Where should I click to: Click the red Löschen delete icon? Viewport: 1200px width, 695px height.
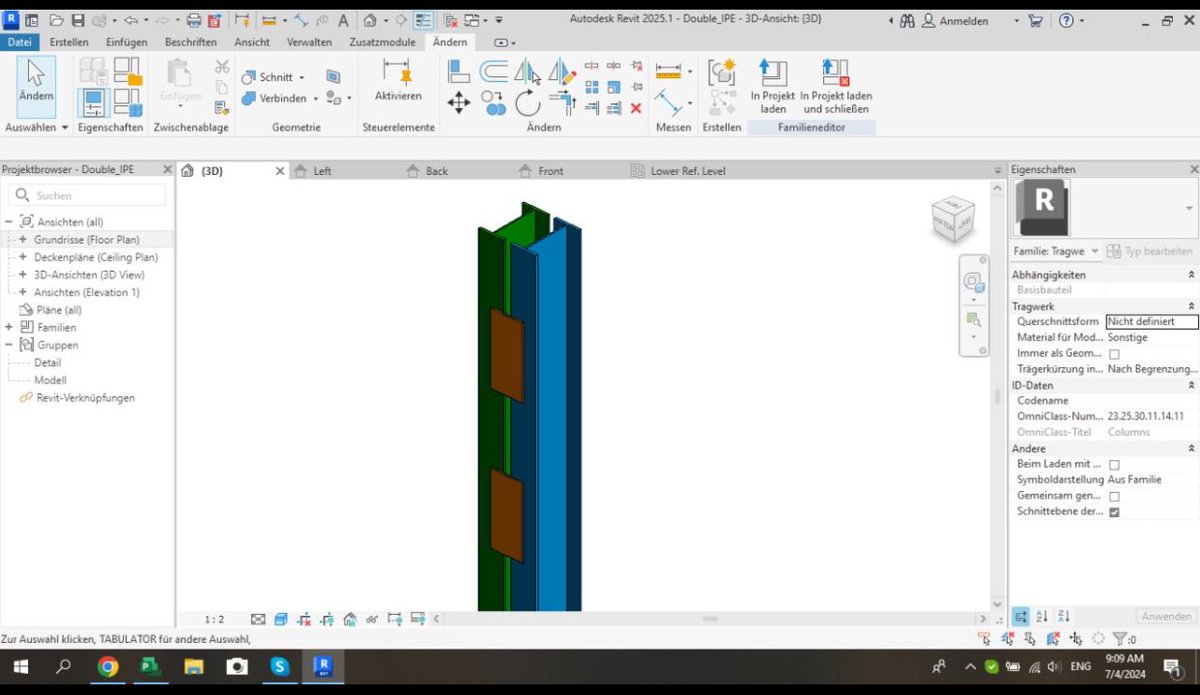(635, 108)
